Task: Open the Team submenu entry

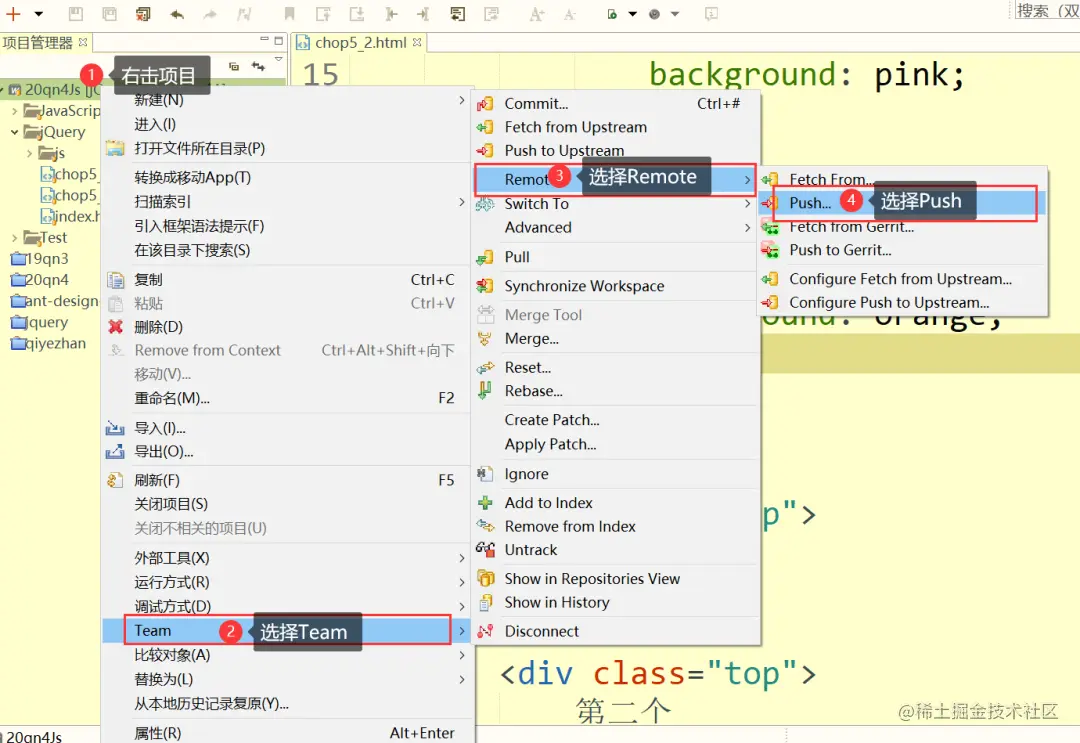Action: click(286, 631)
